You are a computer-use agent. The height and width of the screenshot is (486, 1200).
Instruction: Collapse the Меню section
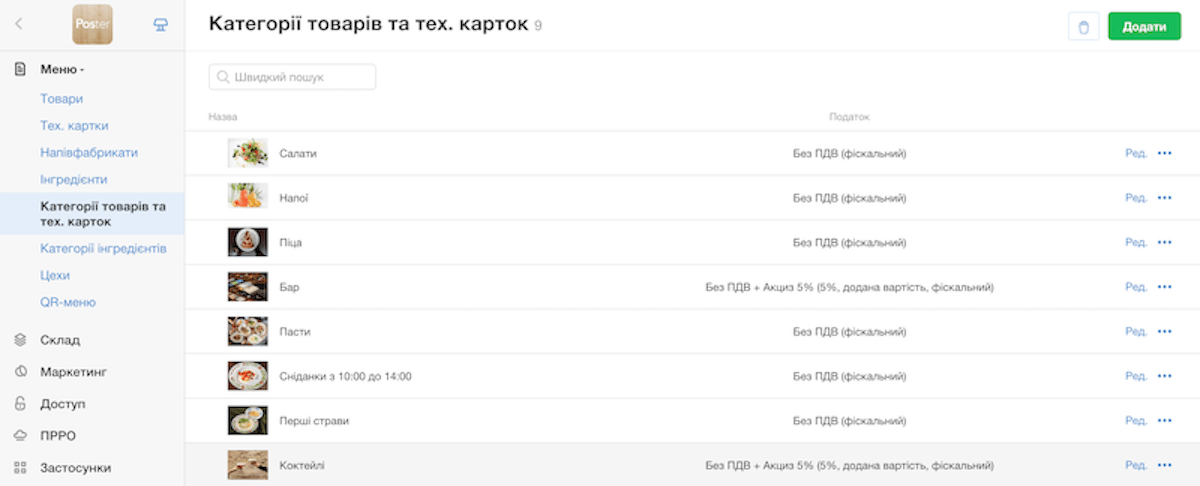[62, 69]
